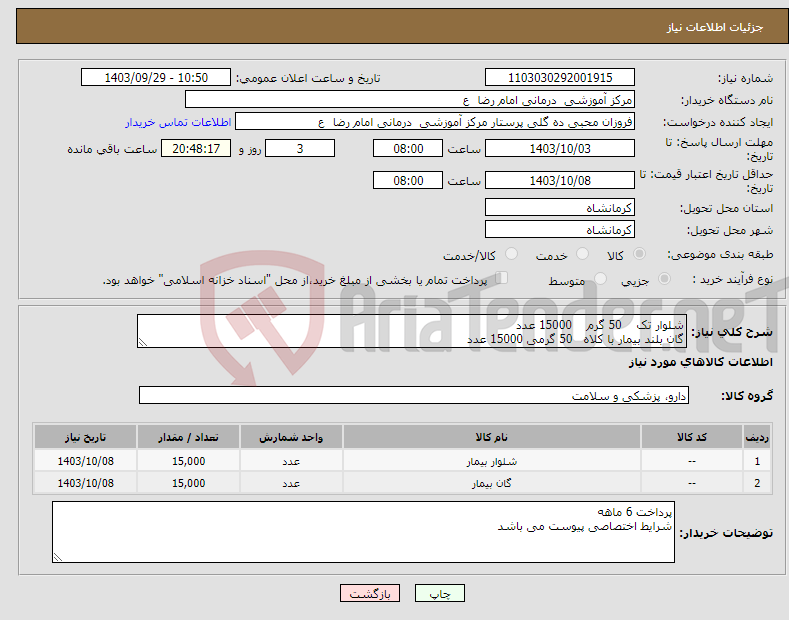Screen dimensions: 789x620
Task: Click the remaining time field 20:48:17
Action: click(x=196, y=148)
